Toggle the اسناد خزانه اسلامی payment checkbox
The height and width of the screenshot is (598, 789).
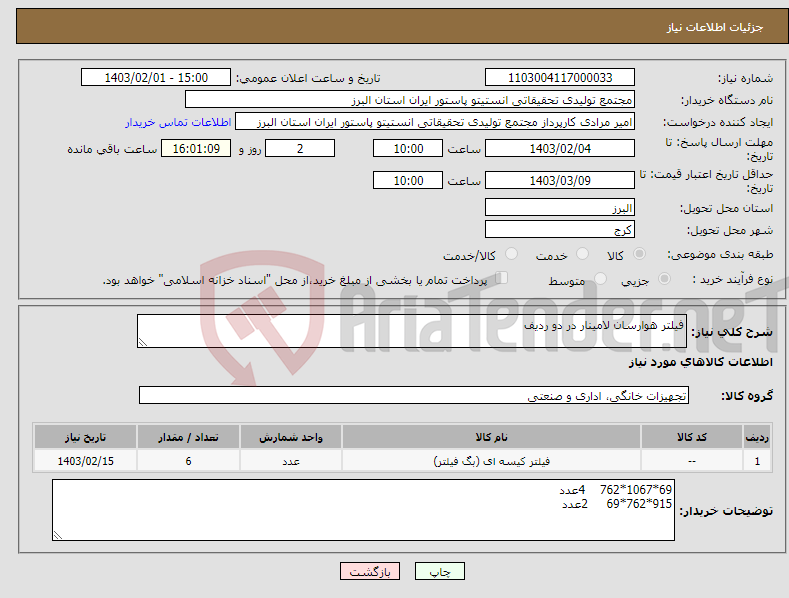(x=502, y=278)
